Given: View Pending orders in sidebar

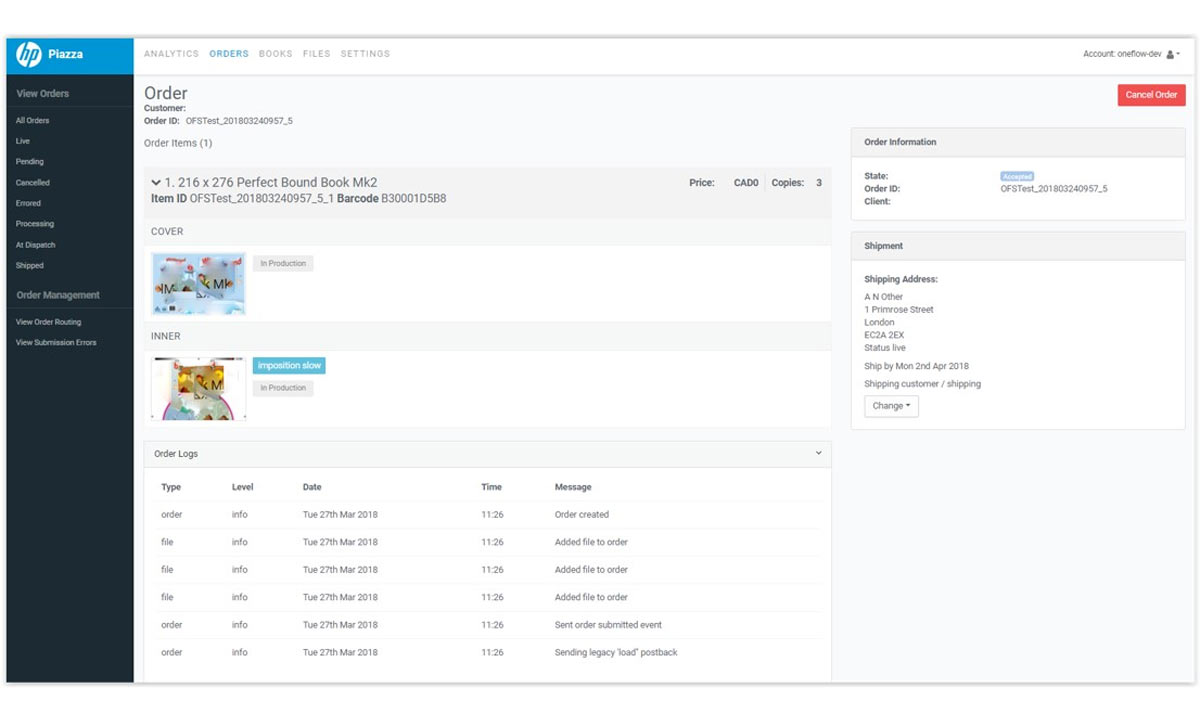Looking at the screenshot, I should click(x=30, y=162).
